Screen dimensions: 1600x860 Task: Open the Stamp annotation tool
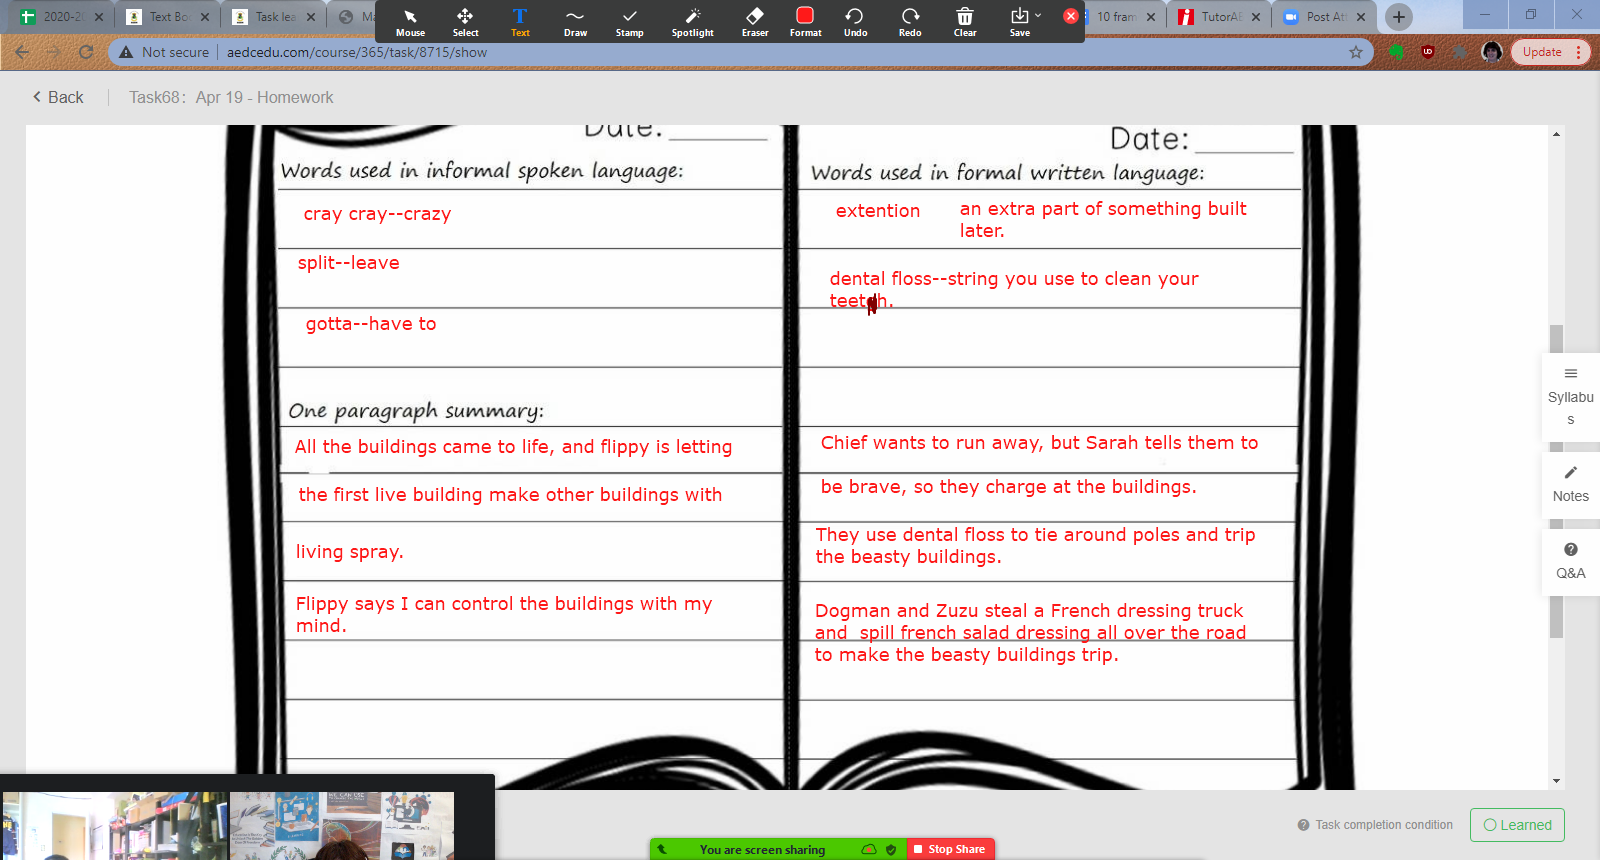click(x=629, y=22)
